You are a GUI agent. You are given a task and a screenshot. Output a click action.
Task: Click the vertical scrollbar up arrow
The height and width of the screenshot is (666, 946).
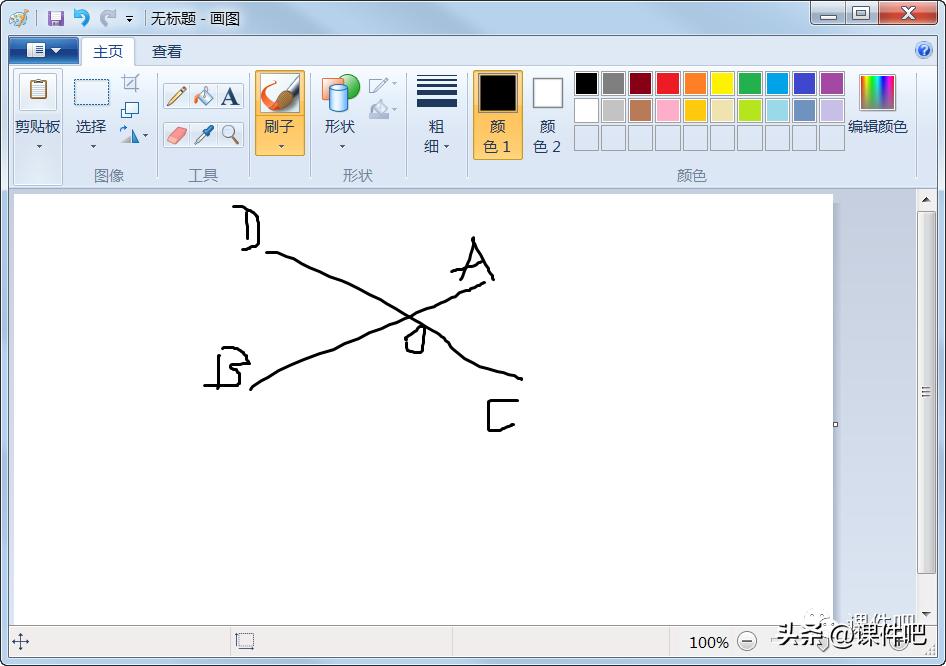pos(926,200)
